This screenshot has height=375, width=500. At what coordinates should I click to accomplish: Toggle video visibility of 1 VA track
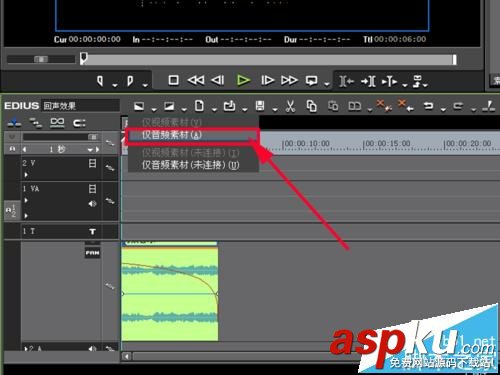(x=92, y=189)
